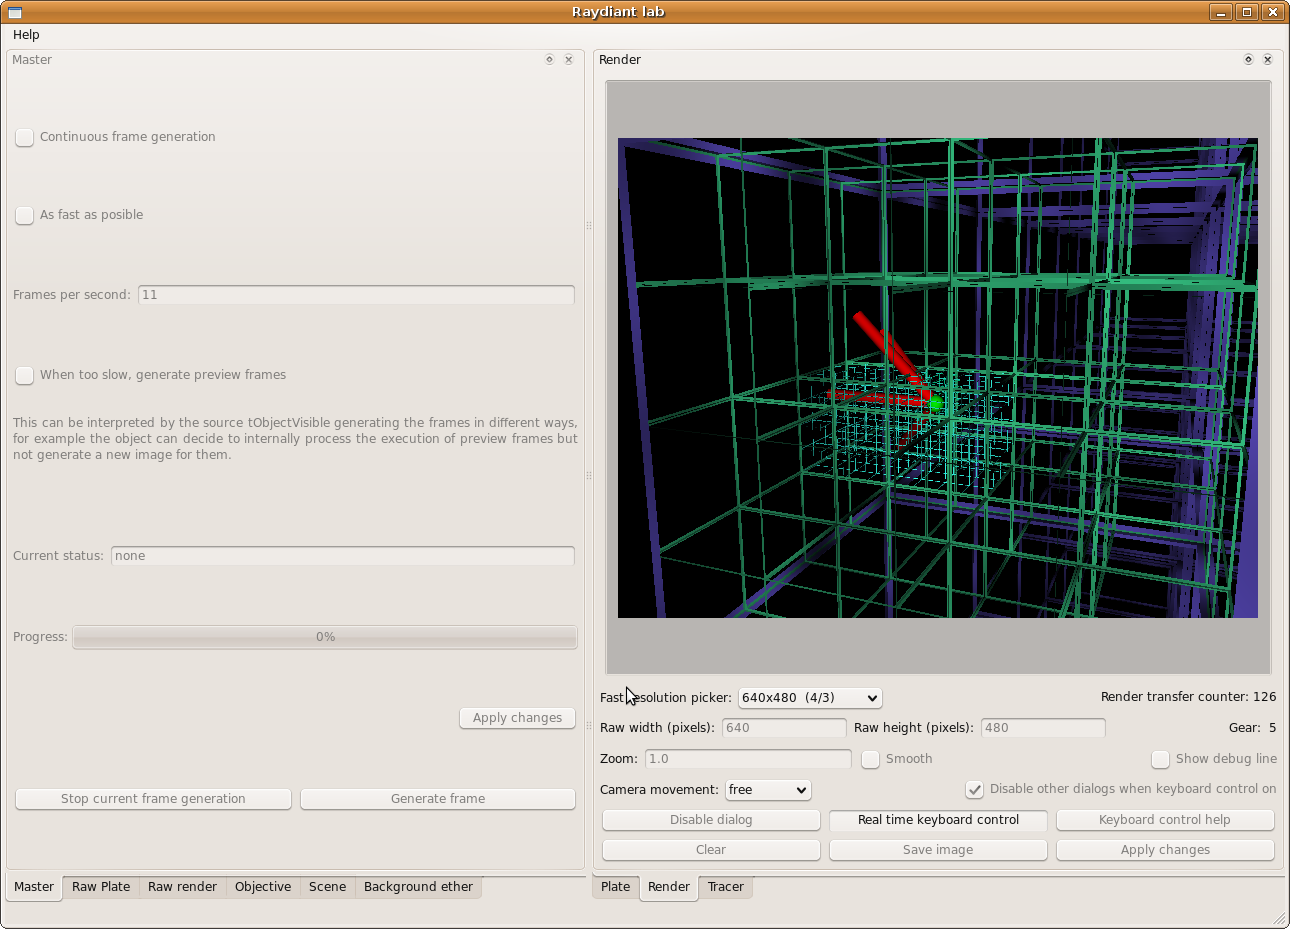1290x929 pixels.
Task: Float the Master dock panel
Action: pos(549,60)
